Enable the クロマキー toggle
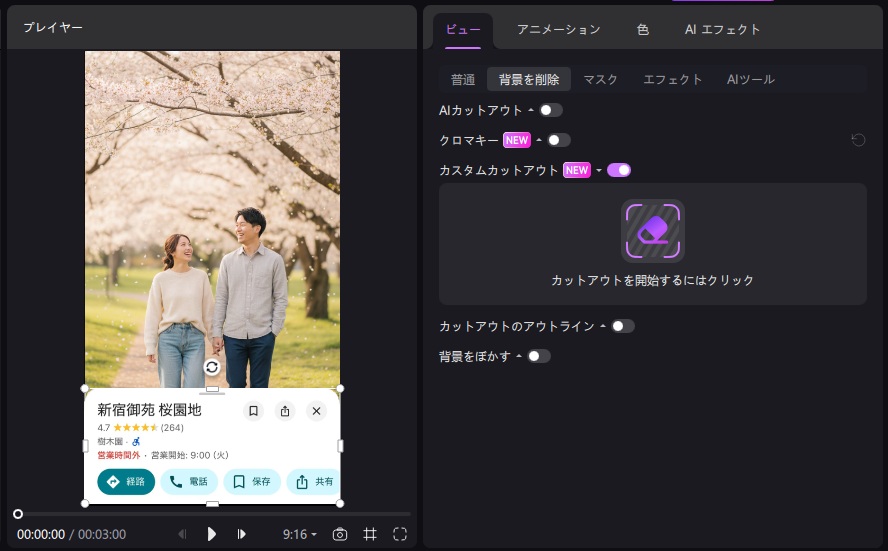 558,140
